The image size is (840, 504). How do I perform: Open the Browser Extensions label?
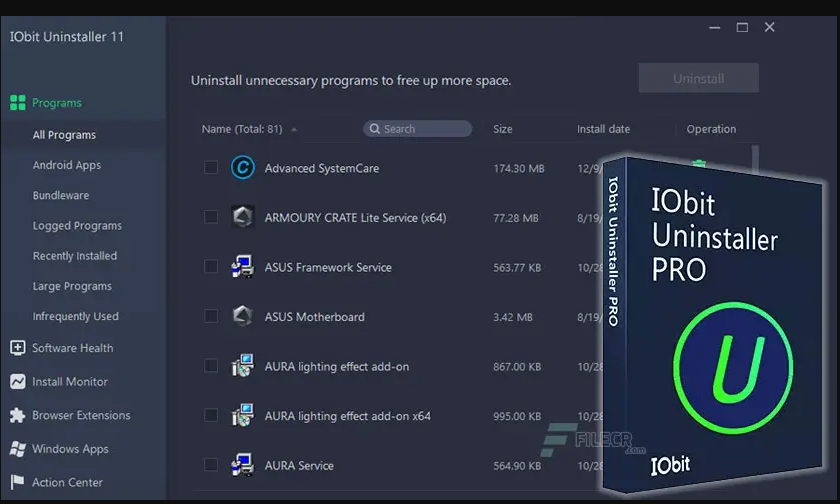81,415
